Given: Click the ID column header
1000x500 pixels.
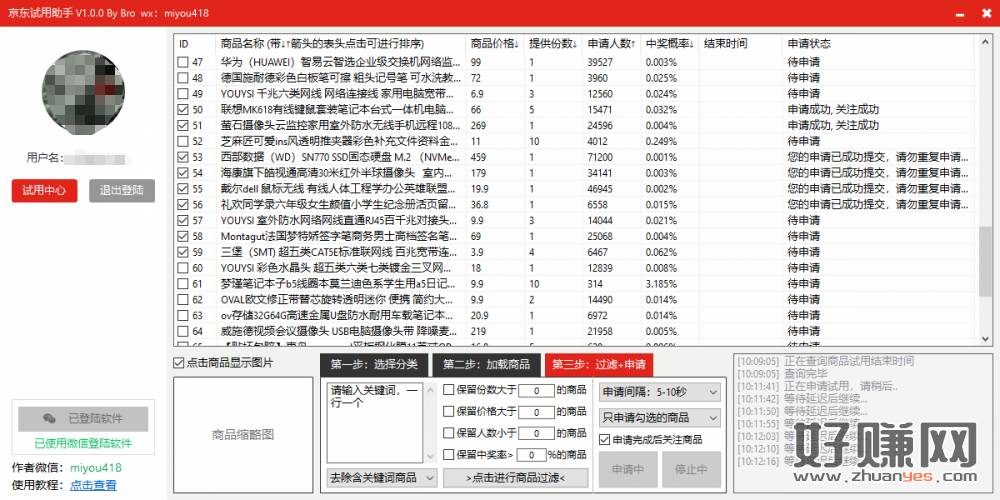Looking at the screenshot, I should [195, 44].
